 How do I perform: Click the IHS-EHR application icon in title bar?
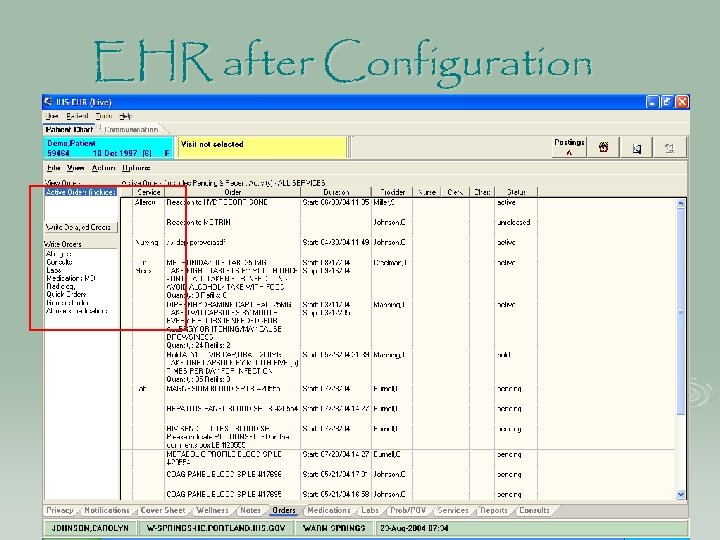pos(48,101)
